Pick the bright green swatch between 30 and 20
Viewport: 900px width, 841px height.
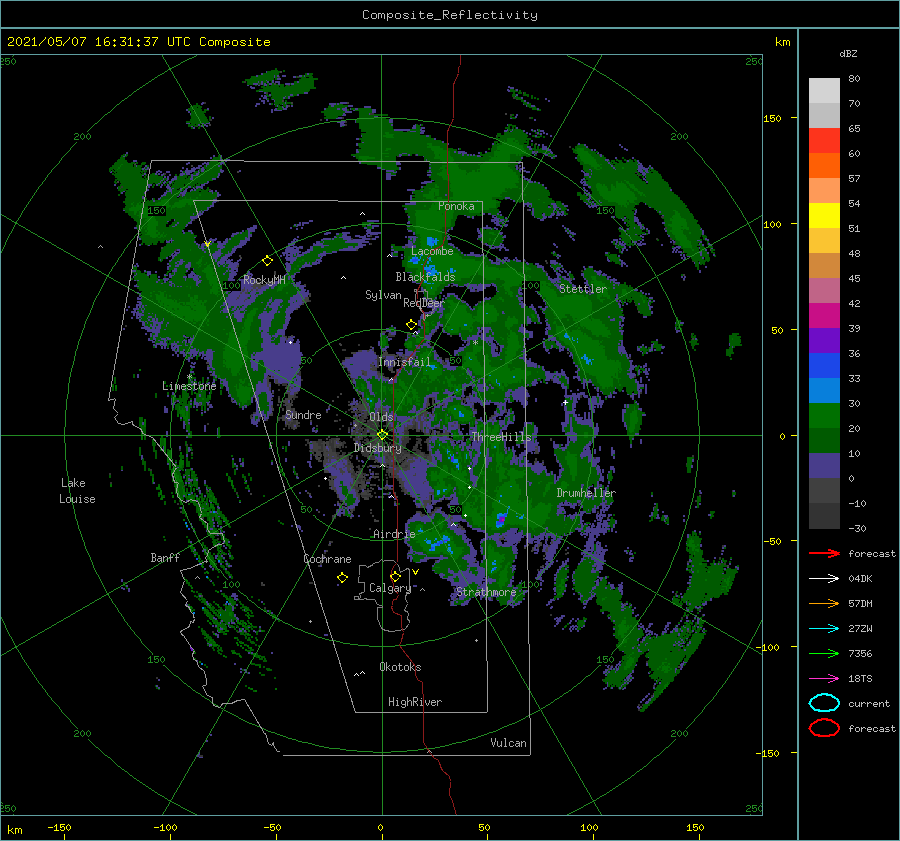click(x=824, y=415)
